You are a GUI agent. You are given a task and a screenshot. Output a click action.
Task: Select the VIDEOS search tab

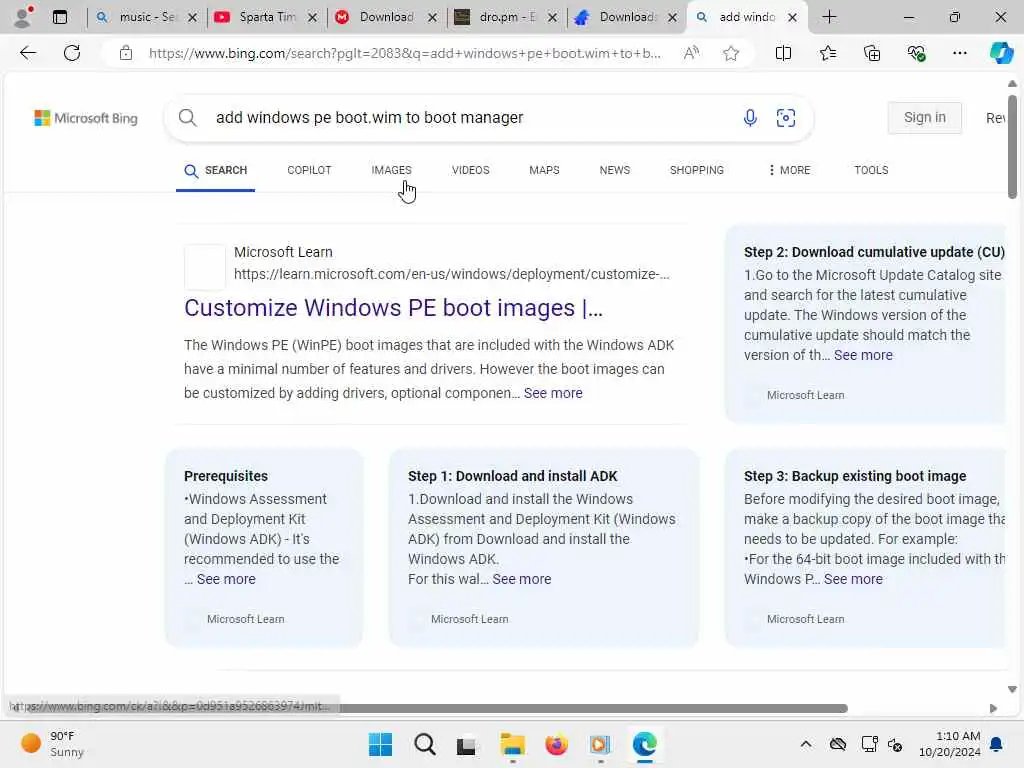click(x=470, y=170)
